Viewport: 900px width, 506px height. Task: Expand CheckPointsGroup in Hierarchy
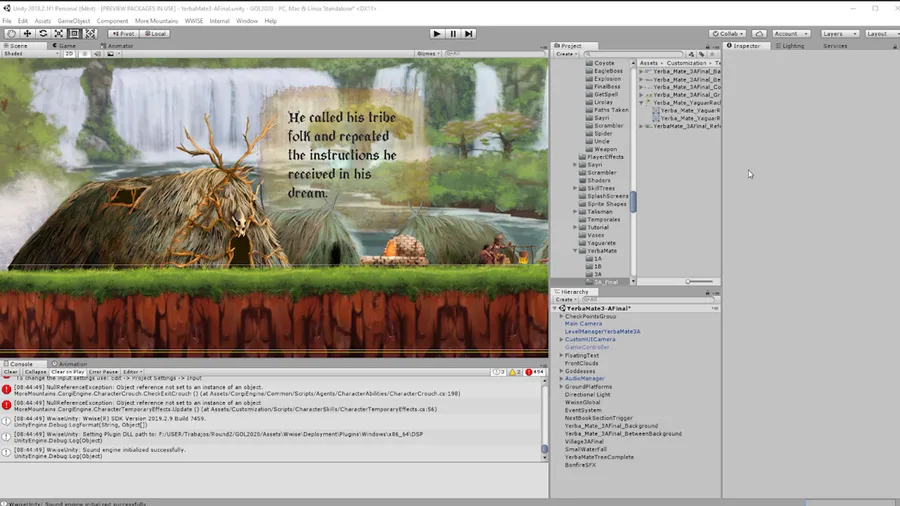[561, 316]
